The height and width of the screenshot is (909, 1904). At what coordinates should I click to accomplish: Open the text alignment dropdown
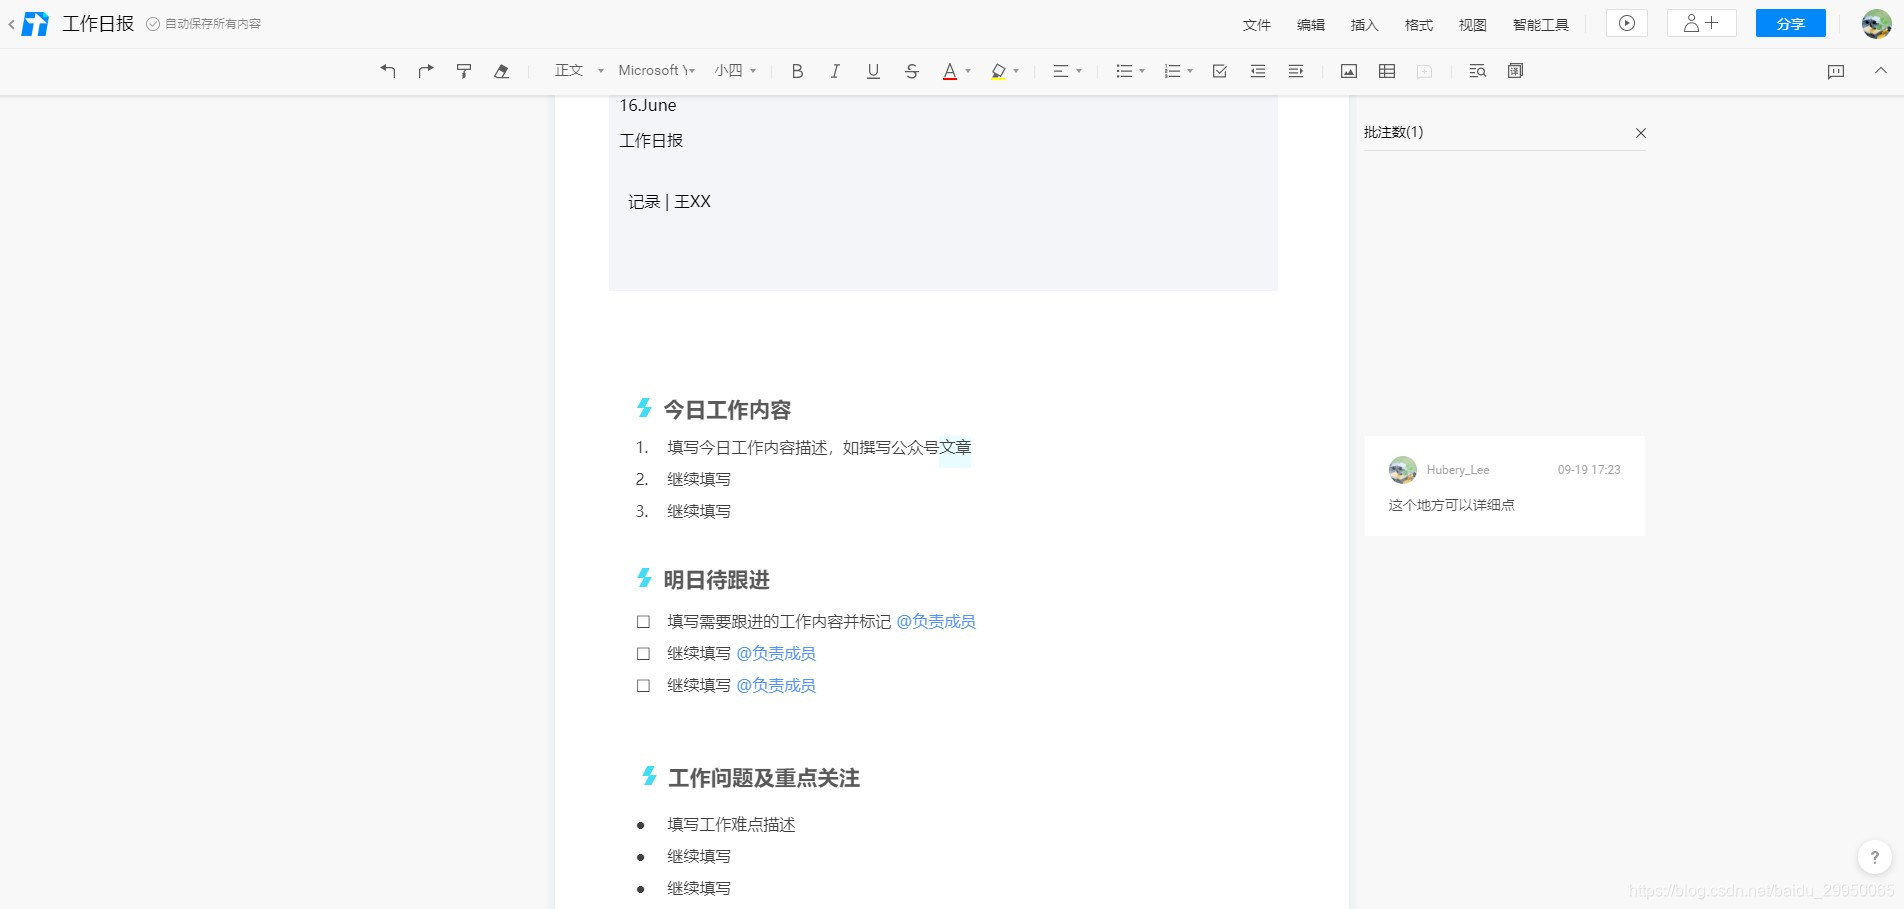(1067, 71)
